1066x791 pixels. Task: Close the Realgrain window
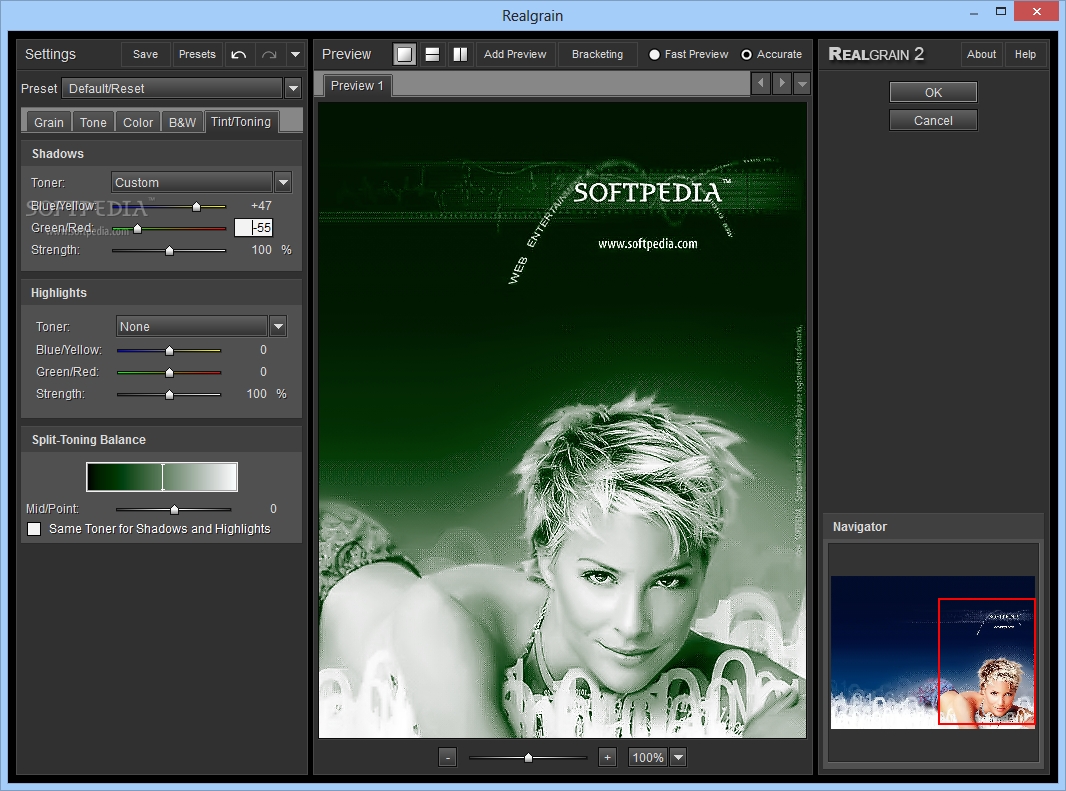[1037, 12]
